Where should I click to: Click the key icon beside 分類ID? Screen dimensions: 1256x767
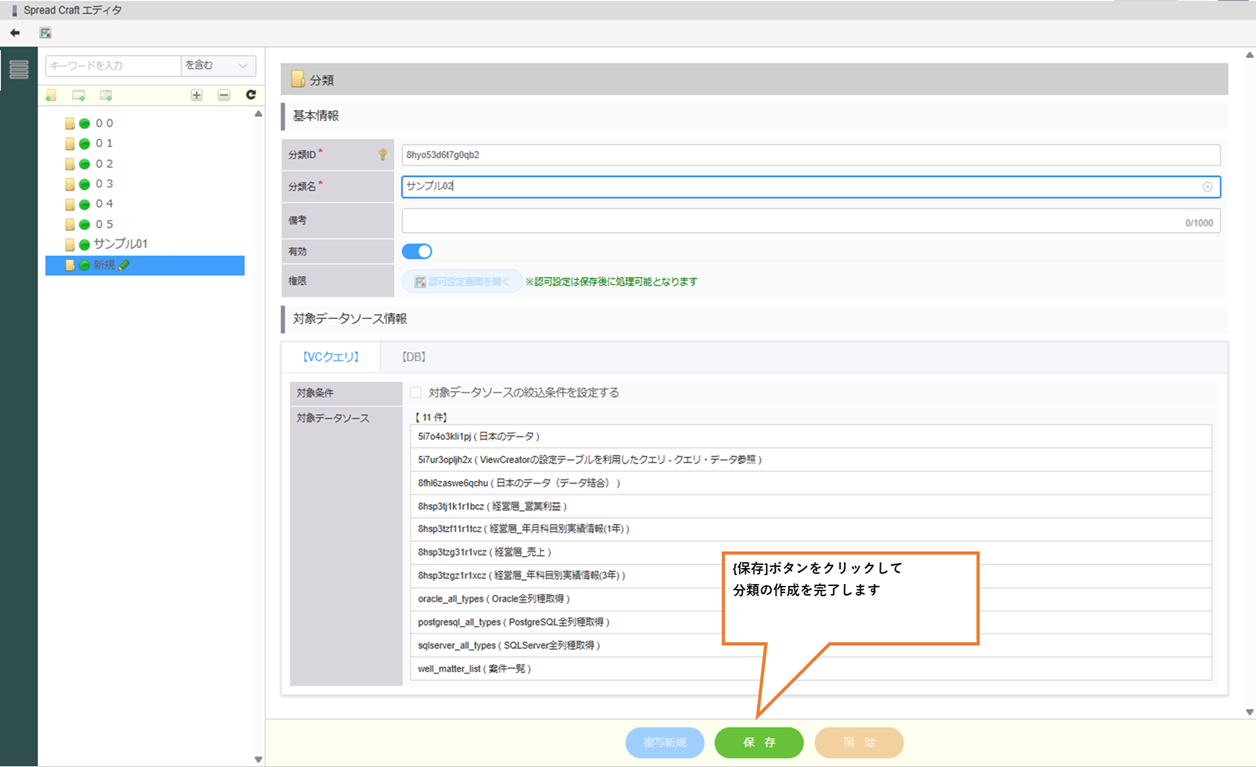382,155
